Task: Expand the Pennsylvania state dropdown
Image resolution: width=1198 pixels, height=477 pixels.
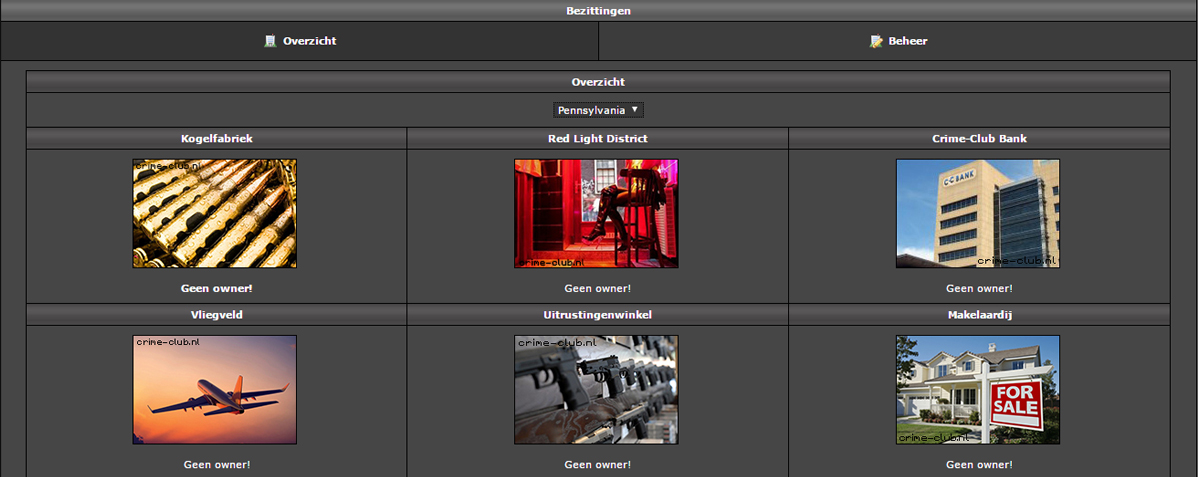Action: pos(598,110)
